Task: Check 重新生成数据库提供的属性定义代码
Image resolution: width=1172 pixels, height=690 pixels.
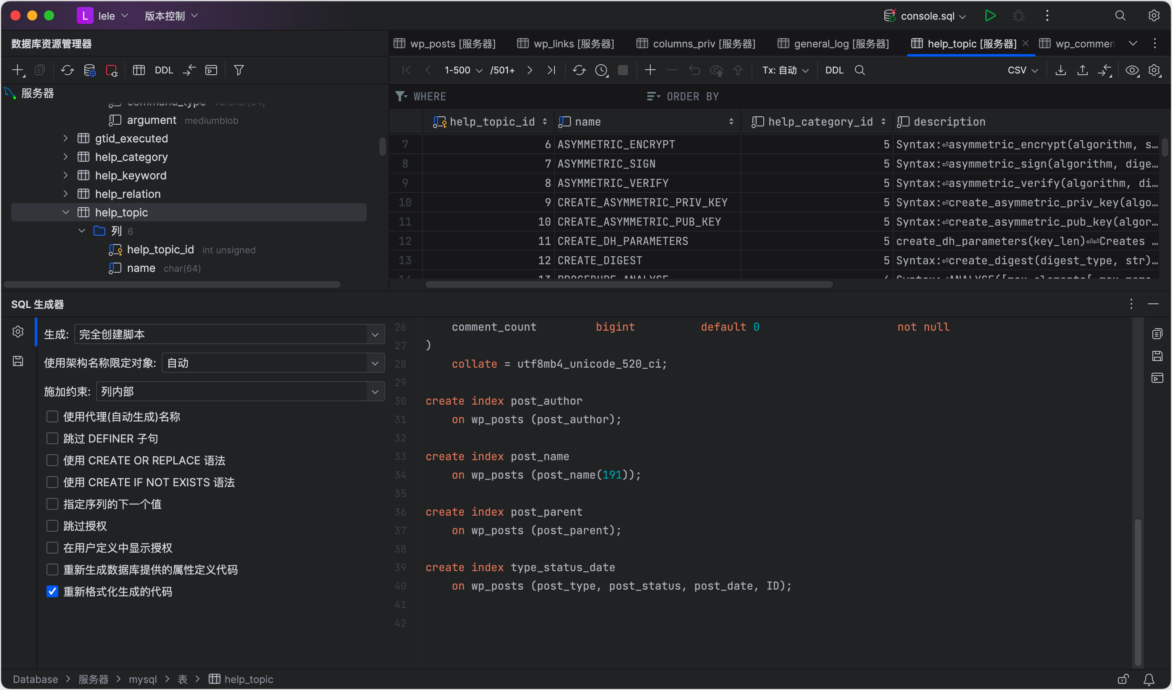Action: [52, 570]
